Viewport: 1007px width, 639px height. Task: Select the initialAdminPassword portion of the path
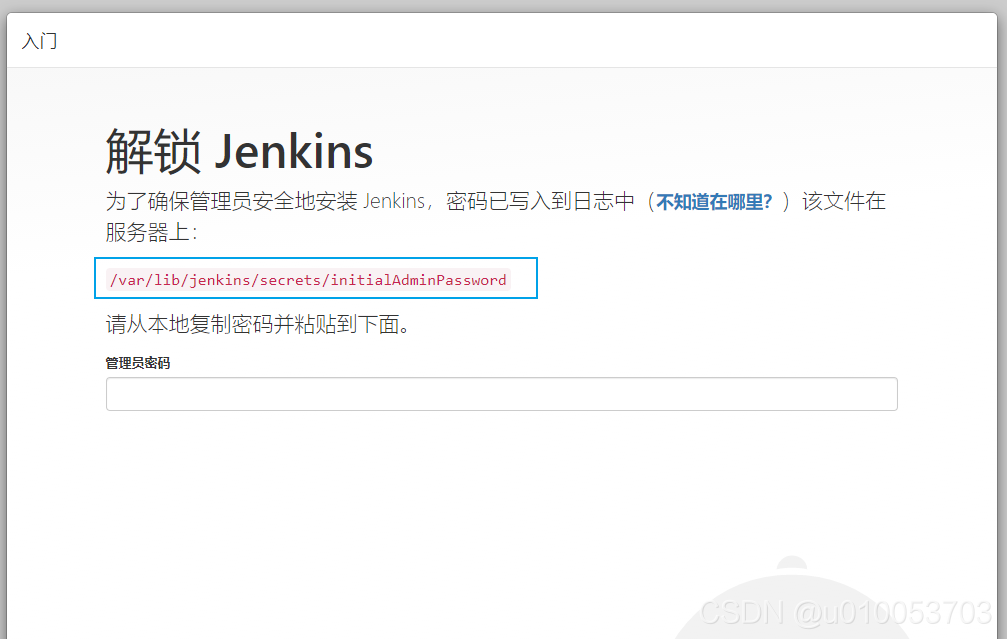click(x=418, y=280)
